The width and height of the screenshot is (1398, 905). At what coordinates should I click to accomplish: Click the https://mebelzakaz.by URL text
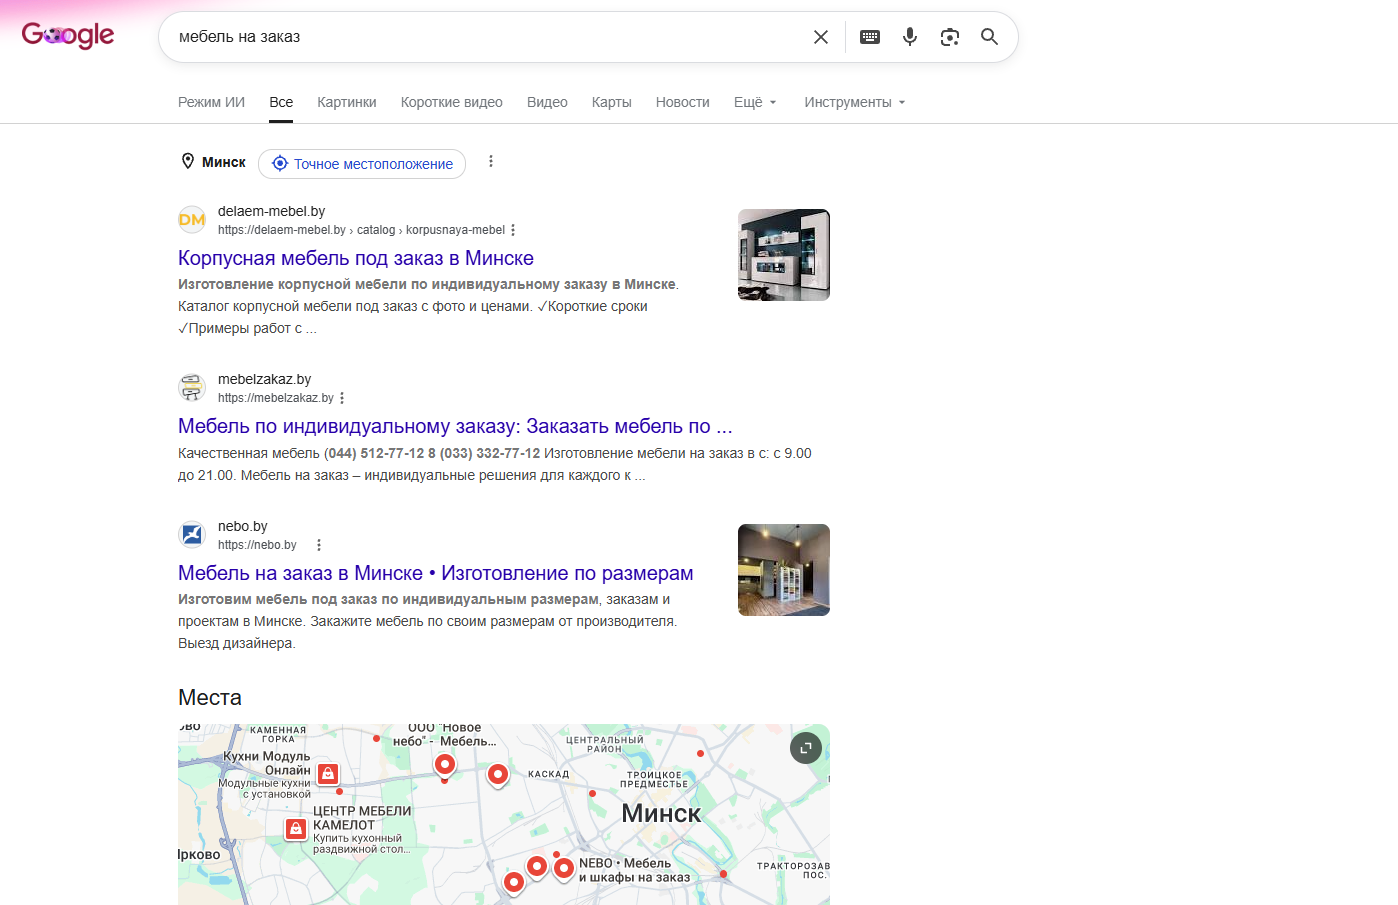click(x=276, y=398)
